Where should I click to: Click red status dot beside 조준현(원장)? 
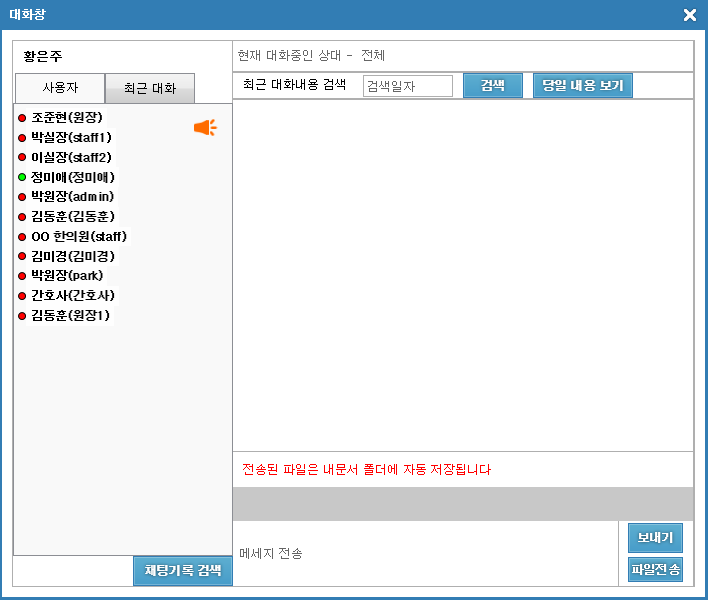click(22, 118)
